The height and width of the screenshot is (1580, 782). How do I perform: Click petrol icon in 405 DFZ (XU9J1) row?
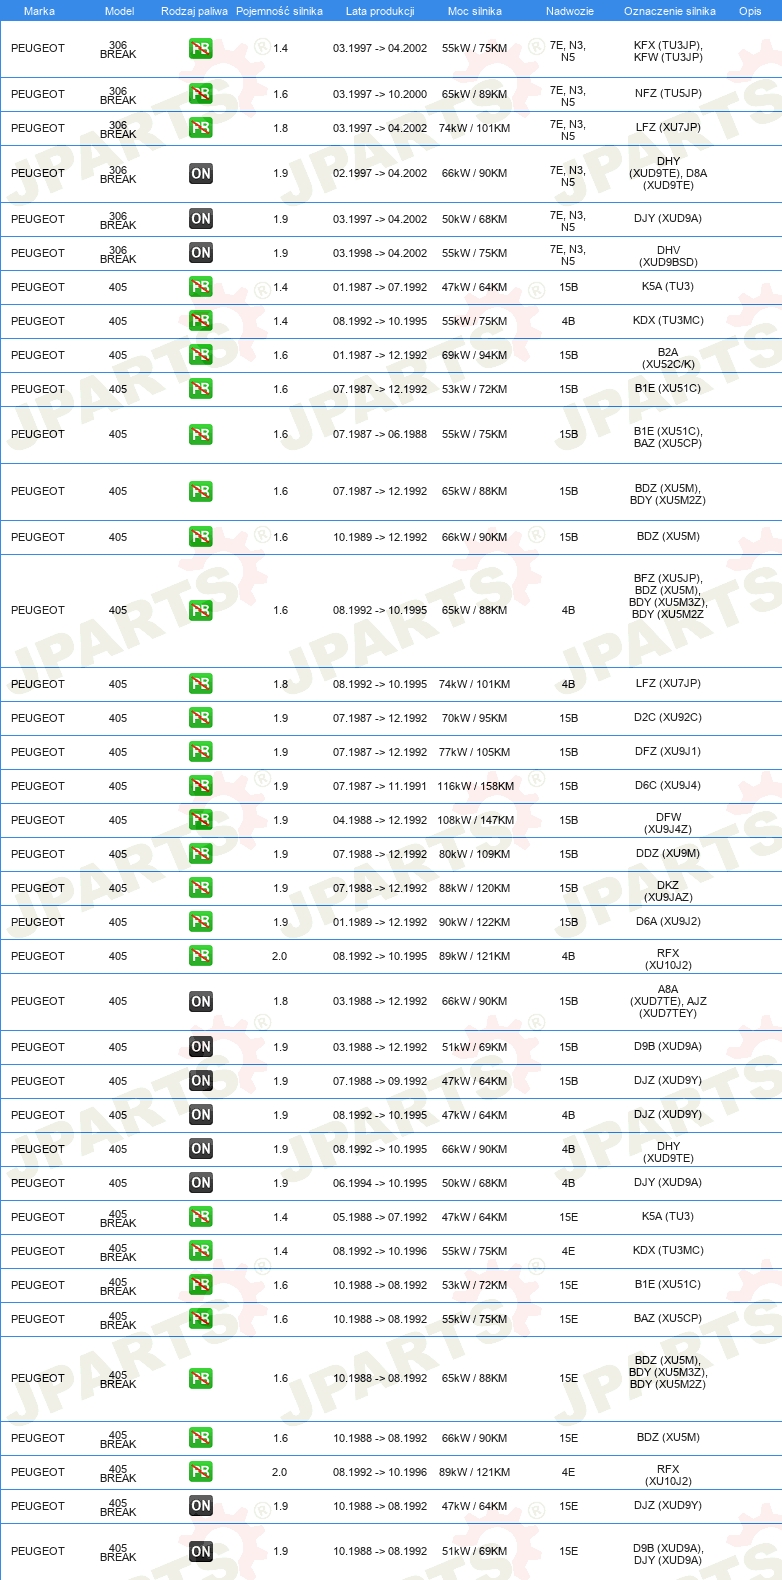[x=201, y=752]
